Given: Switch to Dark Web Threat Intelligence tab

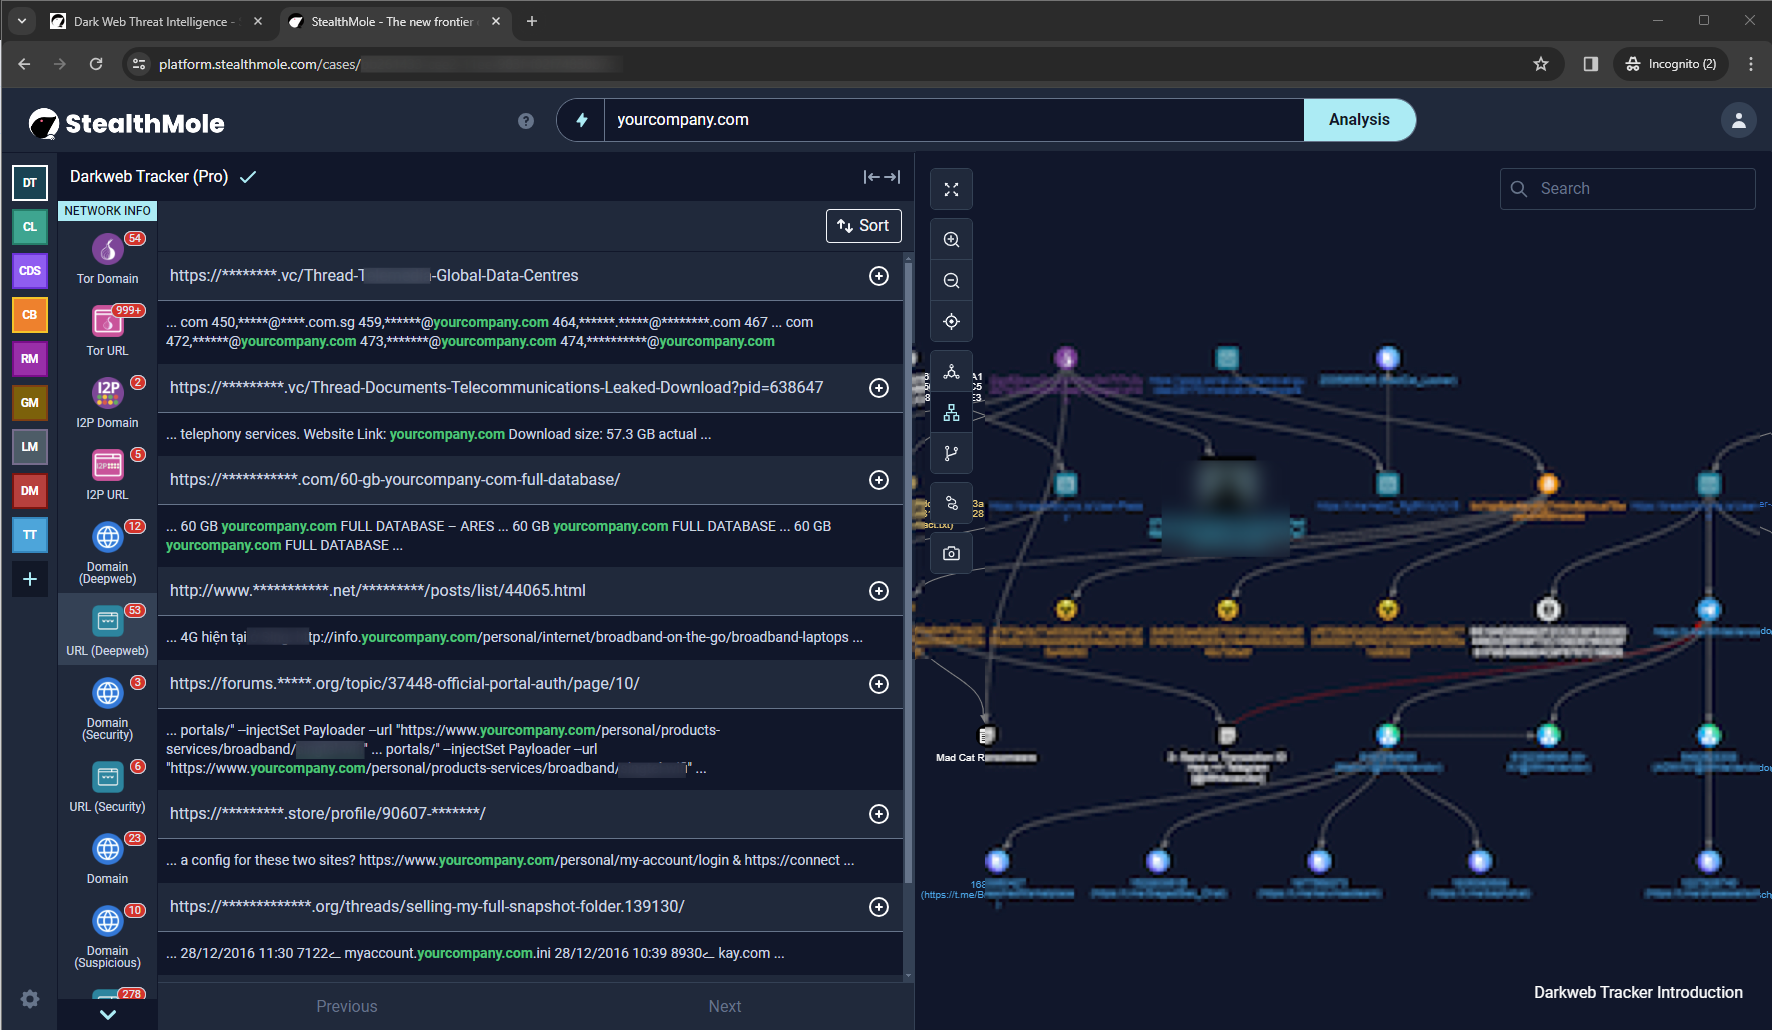Looking at the screenshot, I should (x=155, y=21).
